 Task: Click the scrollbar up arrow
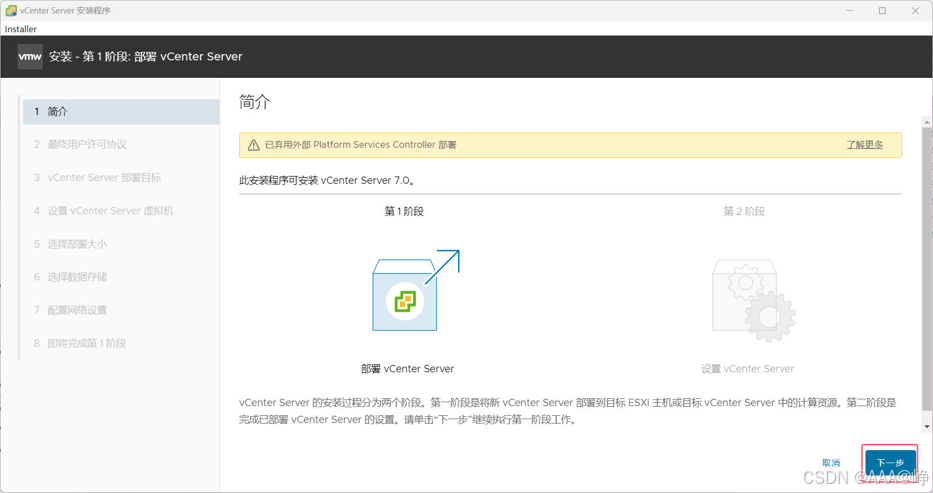coord(927,123)
